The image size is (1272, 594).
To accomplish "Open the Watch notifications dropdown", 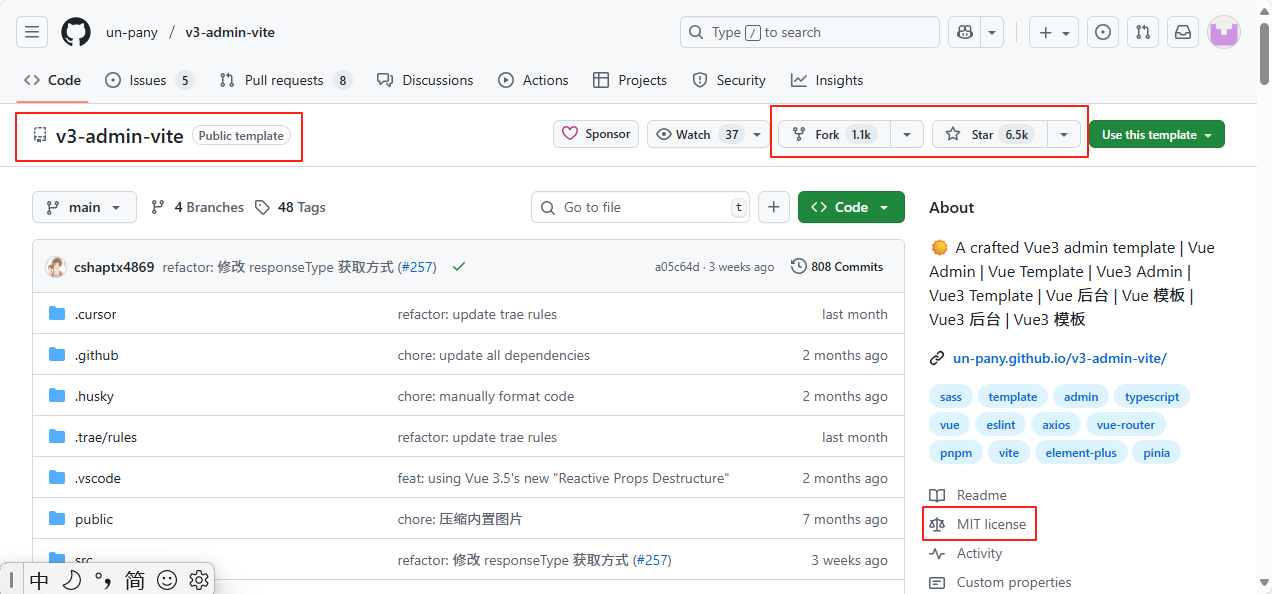I will pyautogui.click(x=709, y=134).
